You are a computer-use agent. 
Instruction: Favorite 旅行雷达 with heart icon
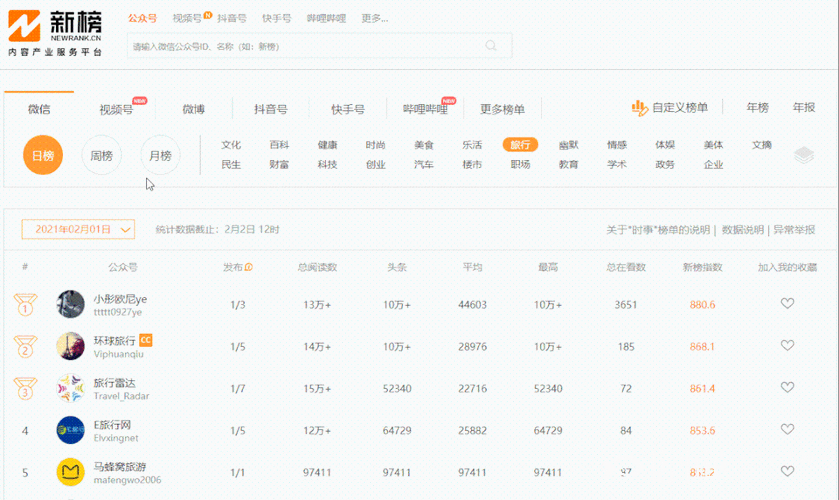pyautogui.click(x=787, y=387)
